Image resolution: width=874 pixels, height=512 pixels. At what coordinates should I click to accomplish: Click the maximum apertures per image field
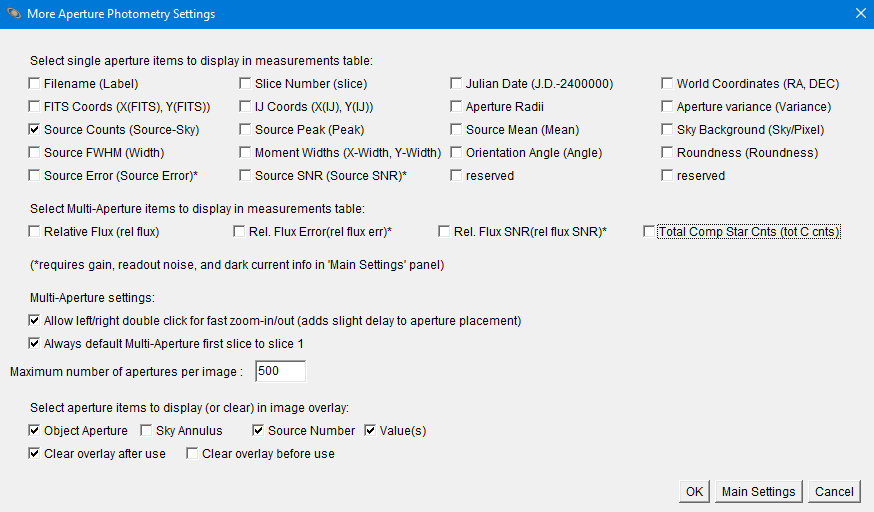(279, 372)
